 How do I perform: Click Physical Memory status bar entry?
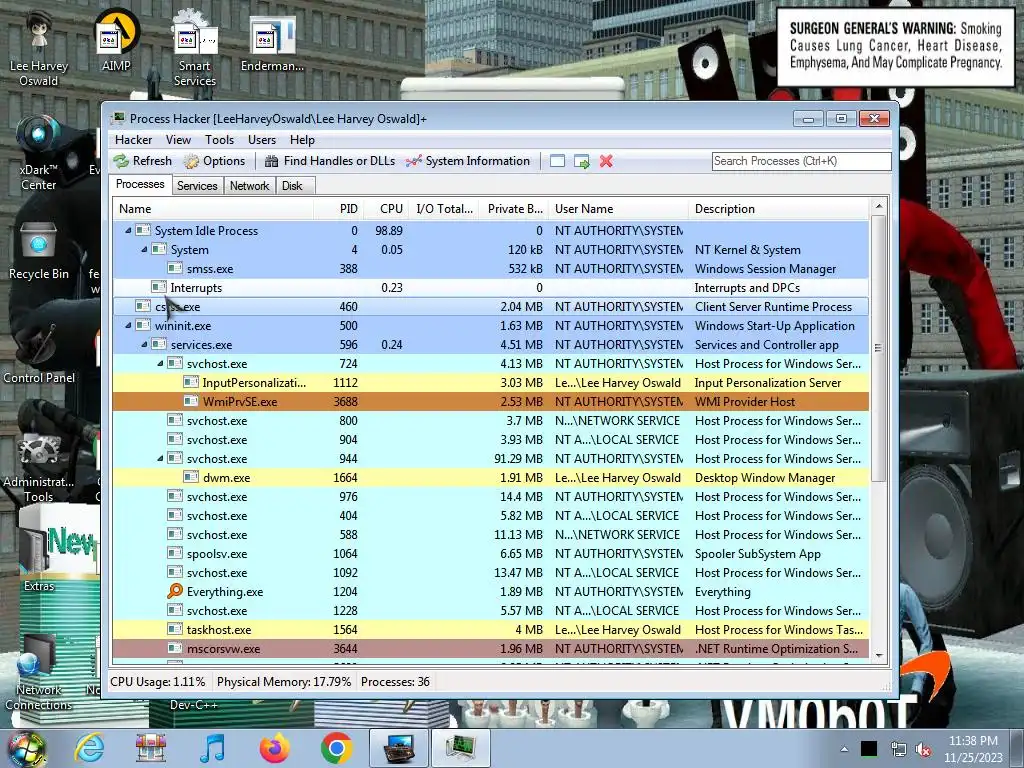(x=284, y=682)
